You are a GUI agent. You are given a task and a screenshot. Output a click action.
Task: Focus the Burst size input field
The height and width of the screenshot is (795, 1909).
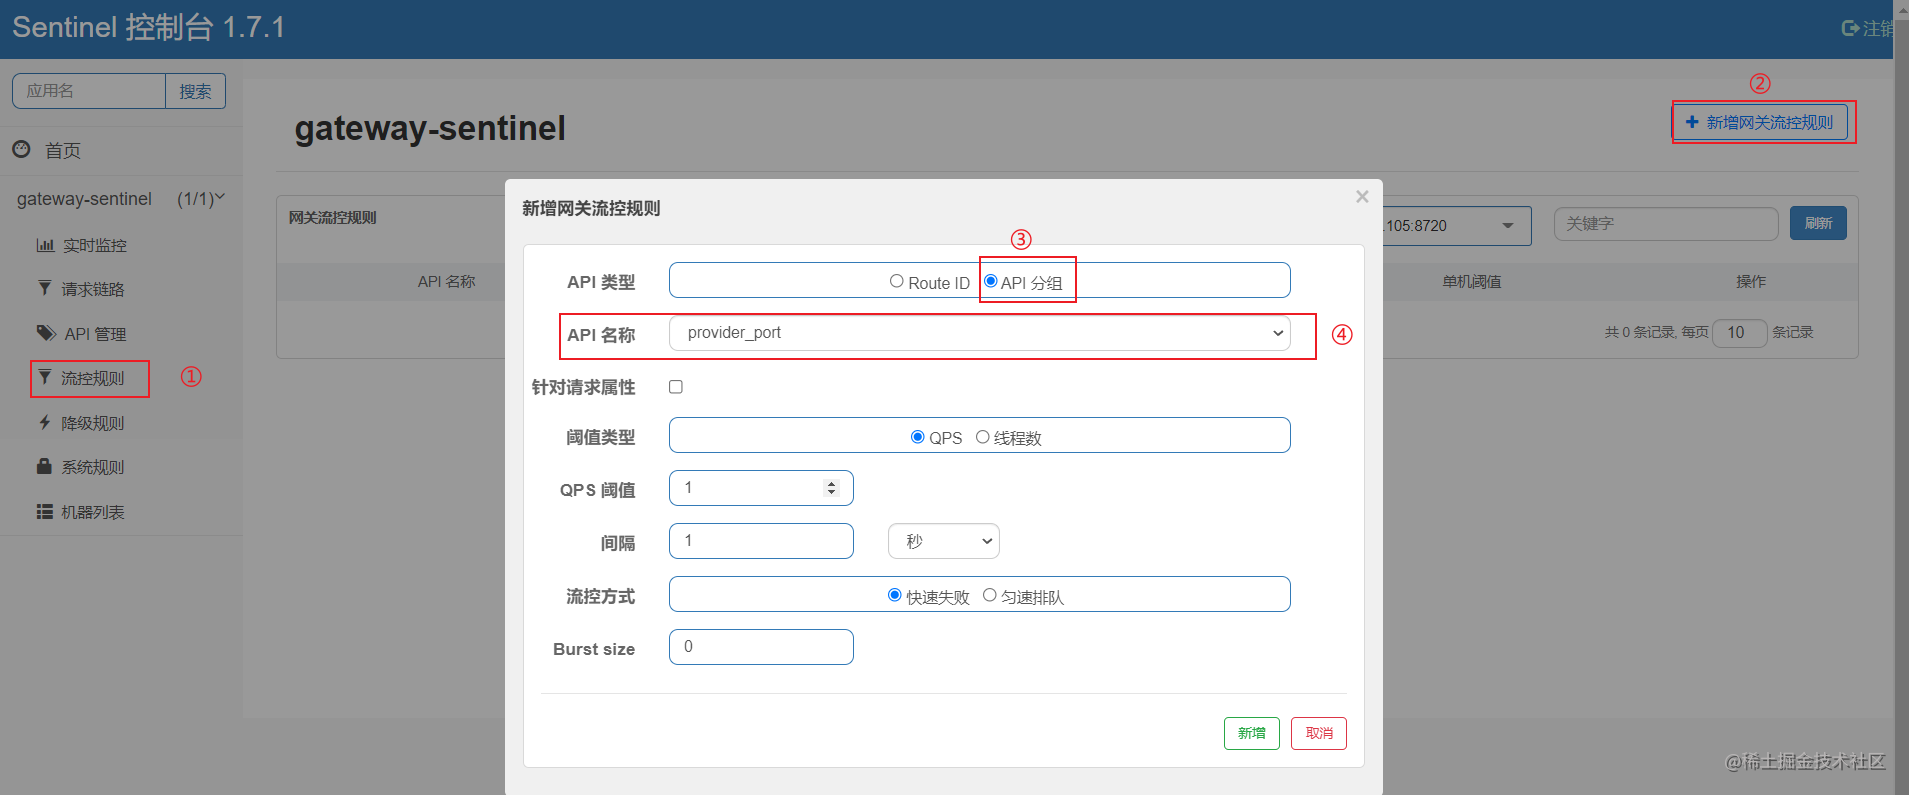point(761,647)
